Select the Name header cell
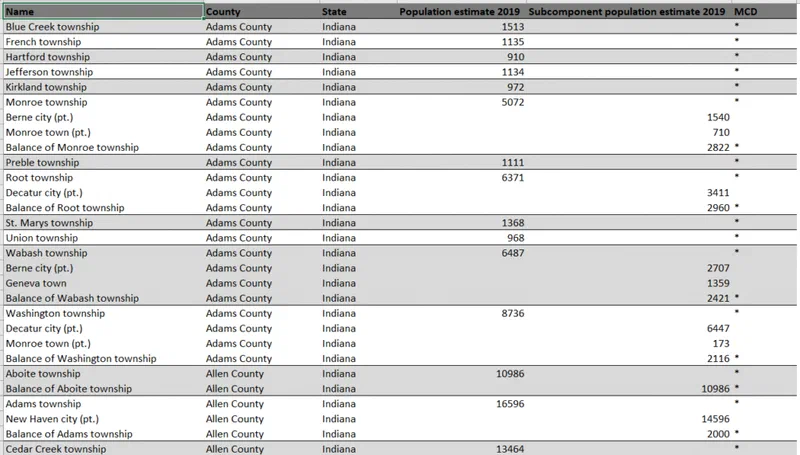800x455 pixels. tap(104, 11)
